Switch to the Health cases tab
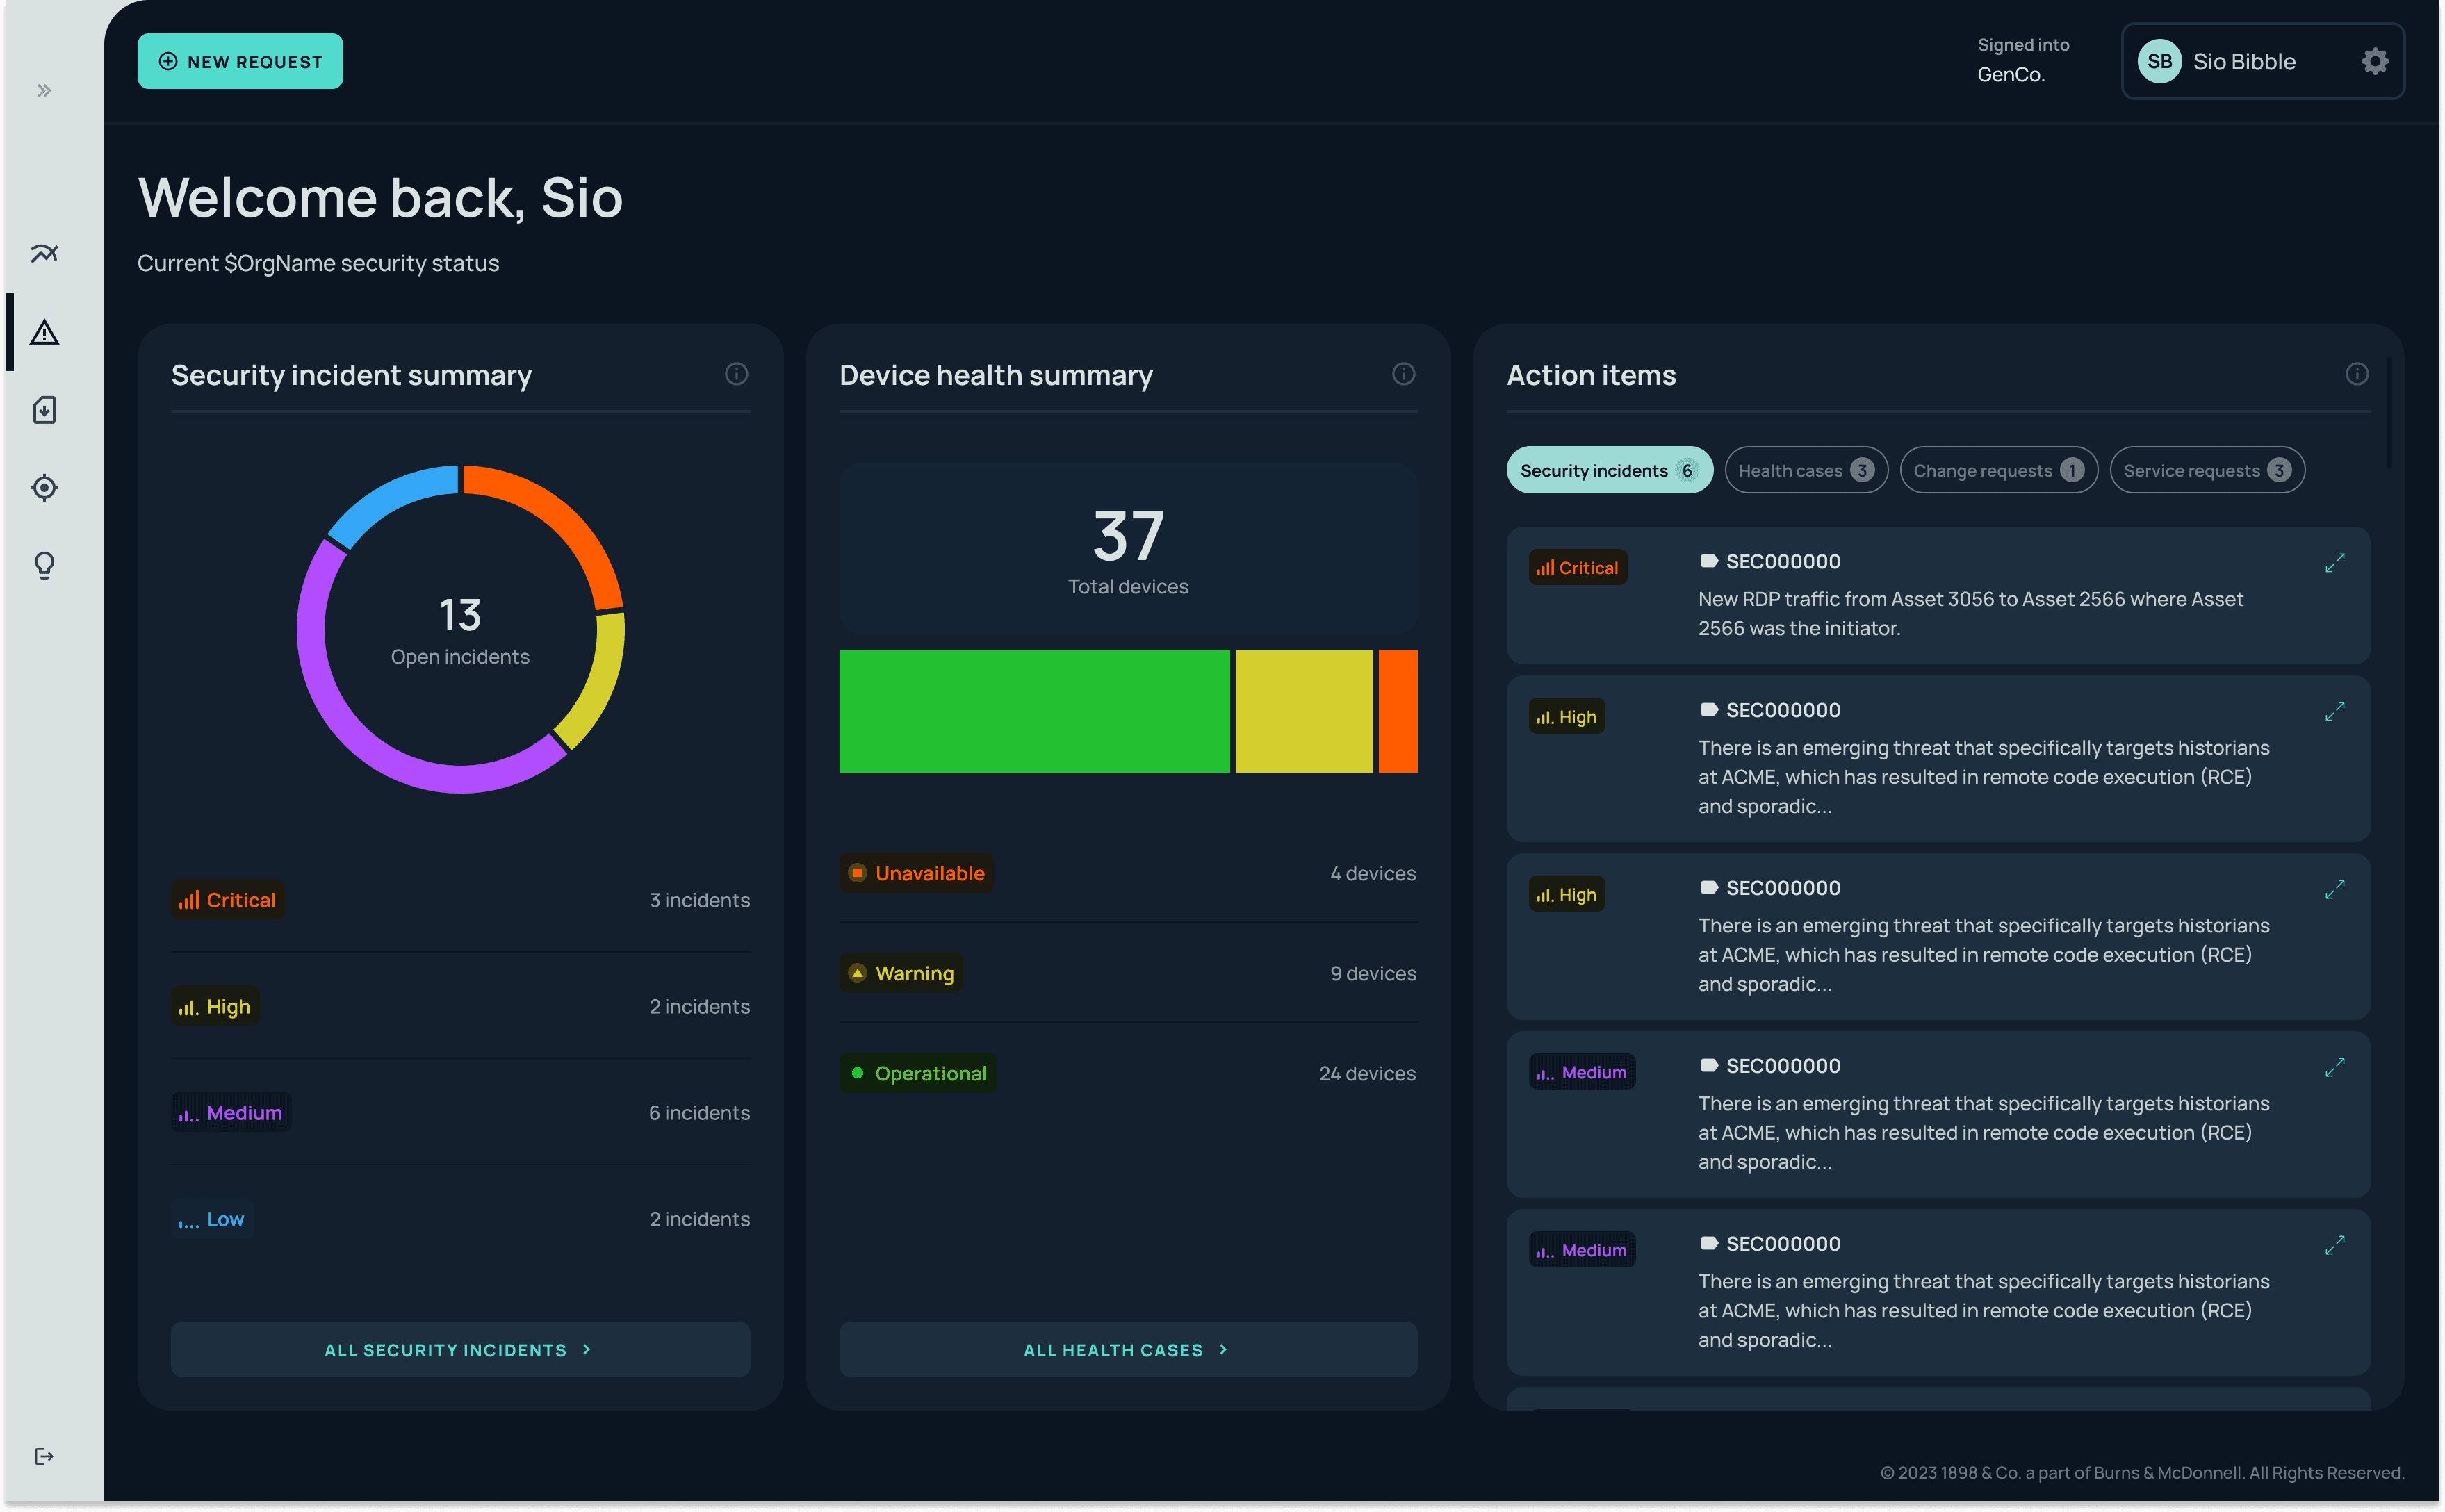This screenshot has height=1512, width=2445. click(1805, 471)
